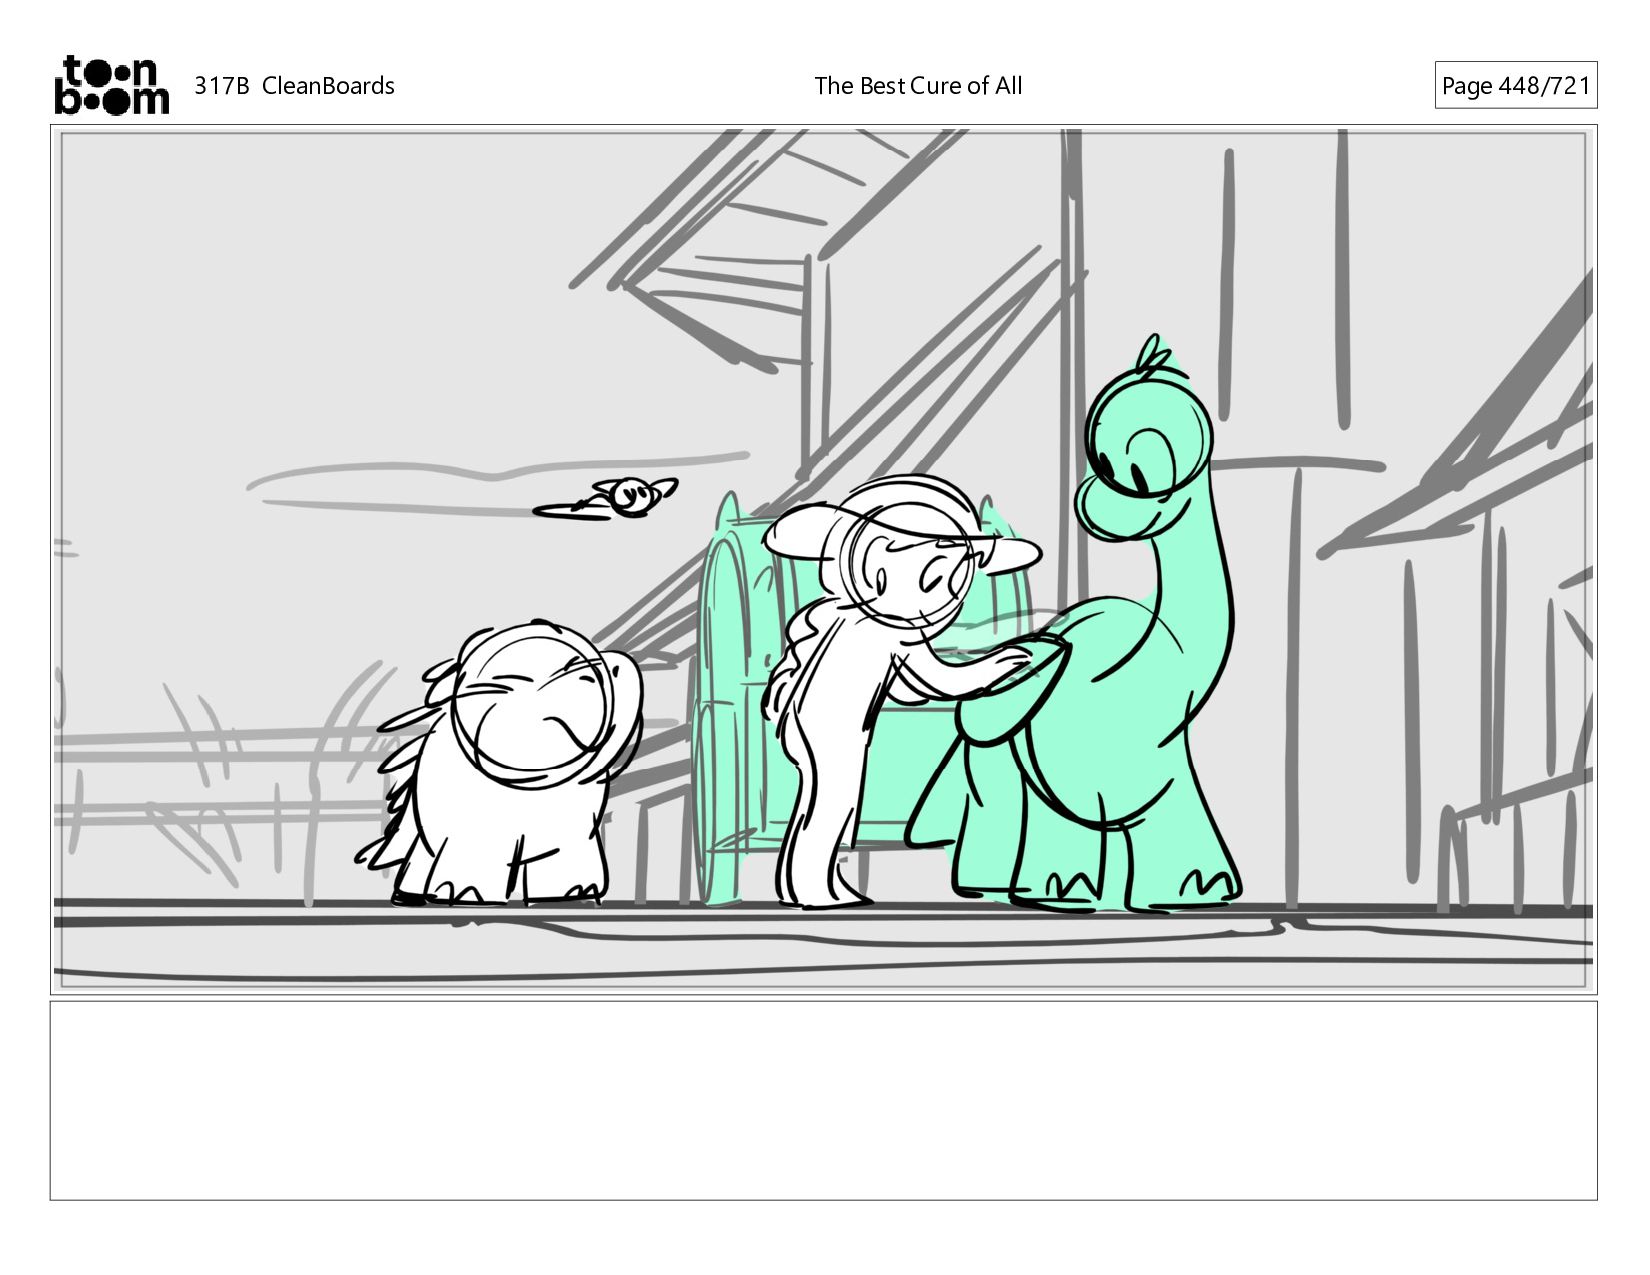Click the Toon Boom logo
Image resolution: width=1650 pixels, height=1275 pixels.
click(111, 85)
